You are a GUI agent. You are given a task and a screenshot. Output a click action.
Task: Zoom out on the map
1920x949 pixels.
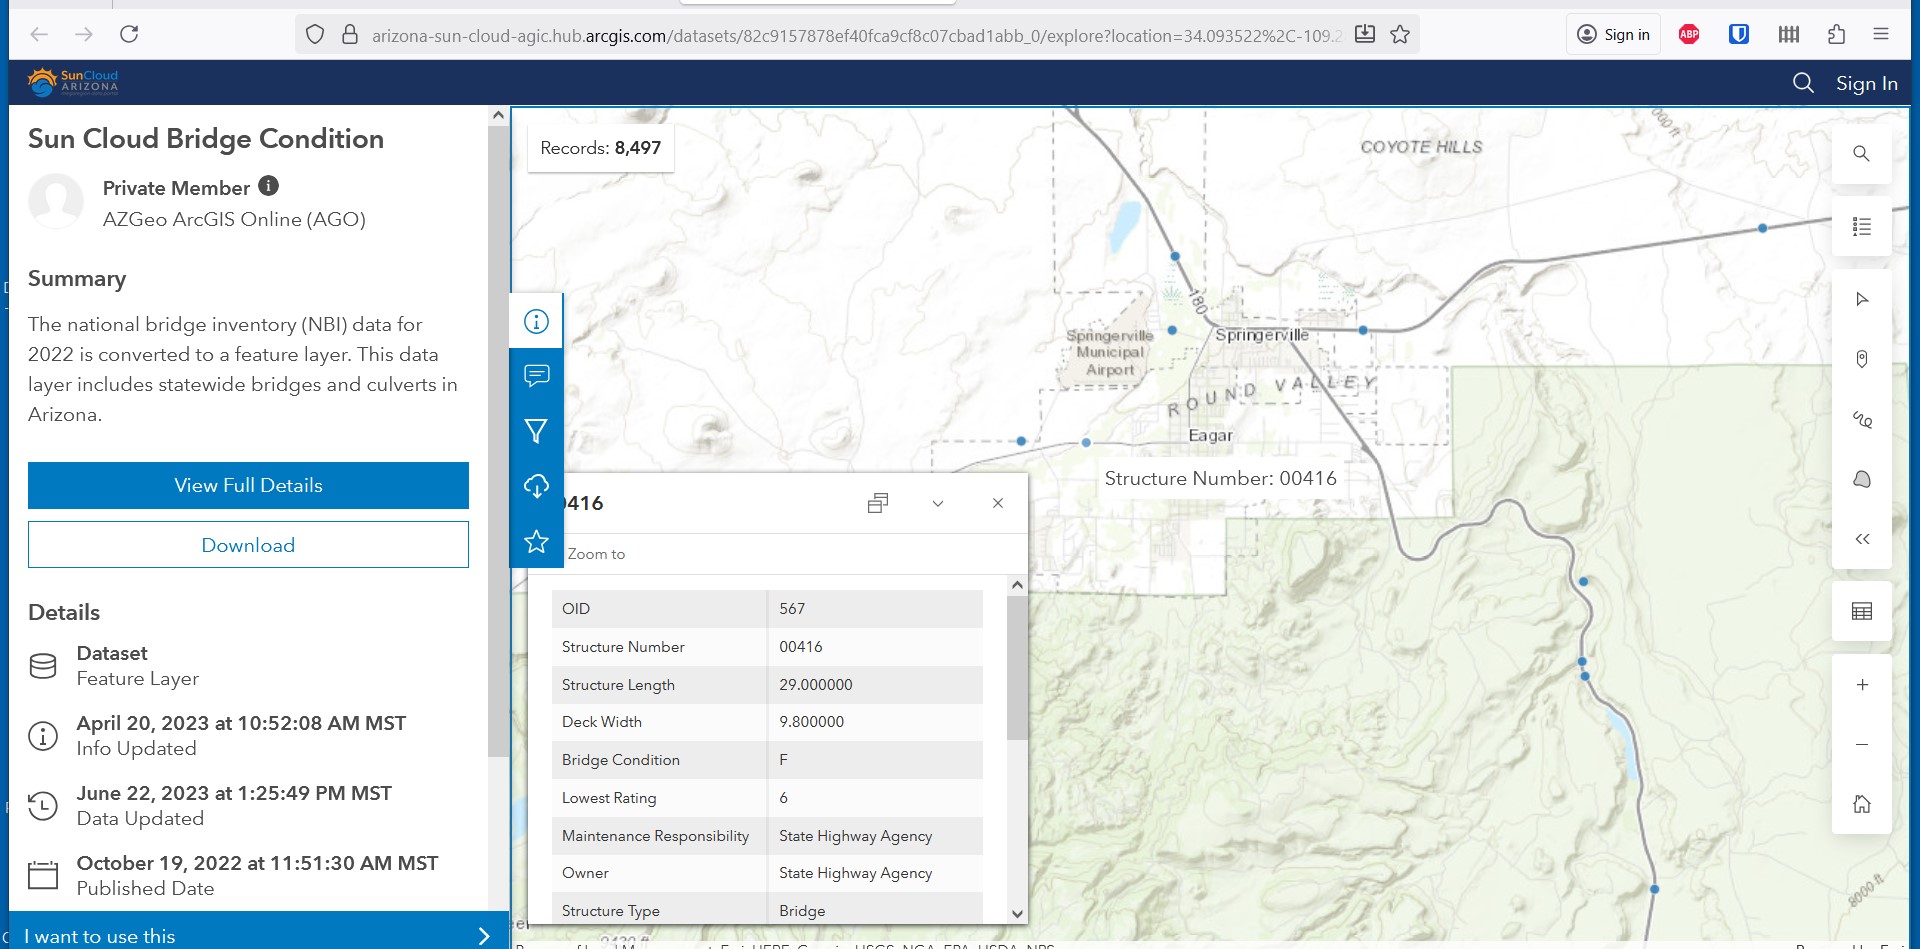[x=1861, y=744]
